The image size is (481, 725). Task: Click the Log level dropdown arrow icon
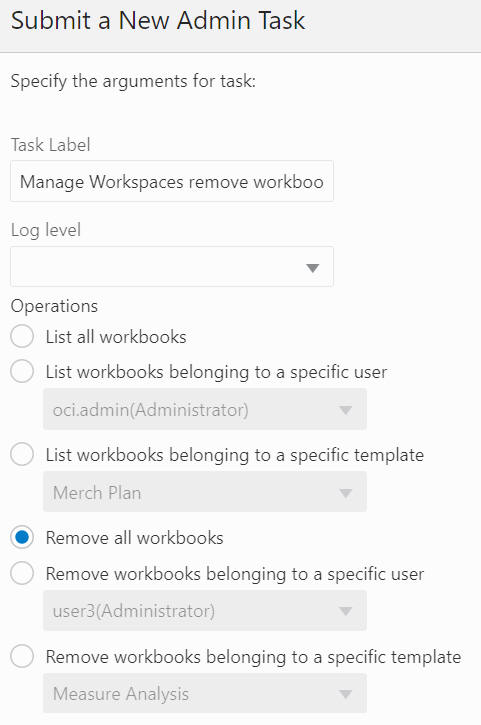tap(313, 268)
